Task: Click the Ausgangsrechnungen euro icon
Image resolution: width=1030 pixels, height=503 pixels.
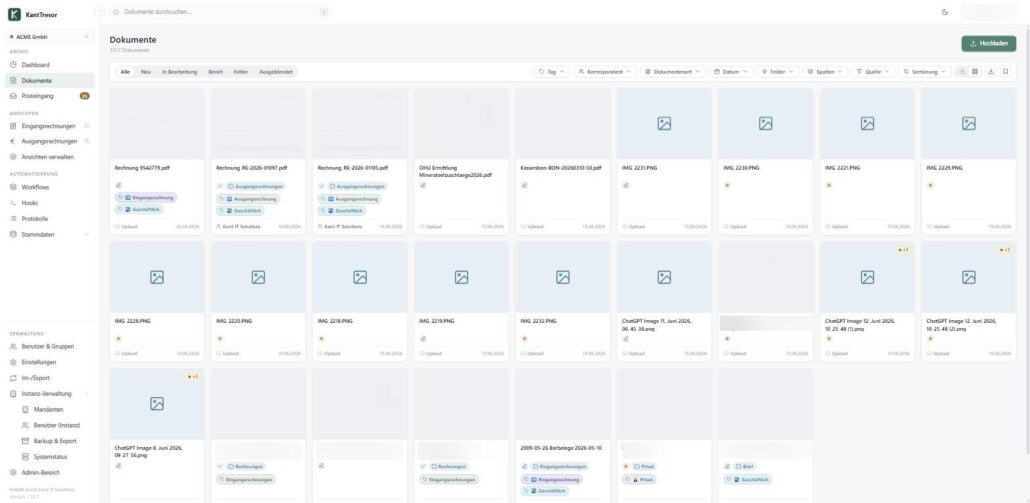Action: [13, 141]
